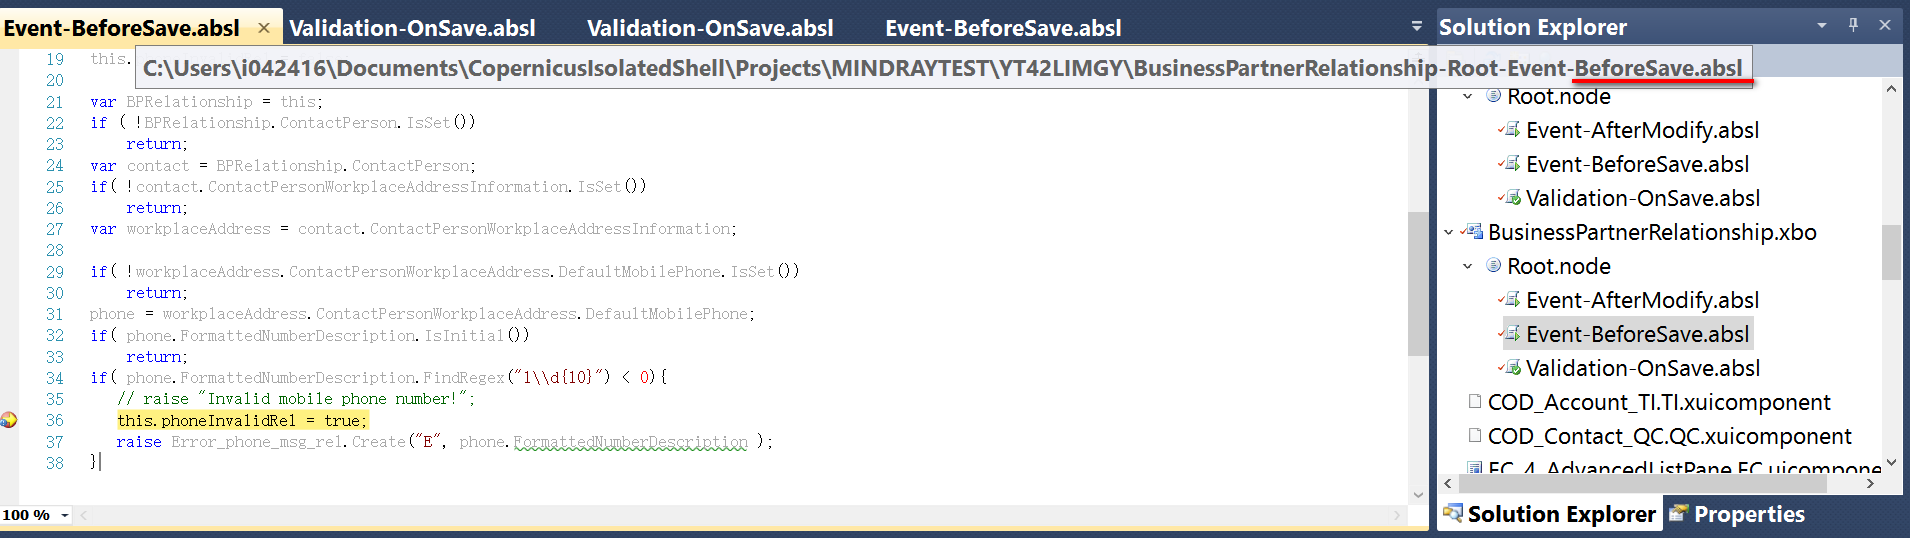Click the editor's vertical scrollbar thumb
The image size is (1910, 538).
(1417, 284)
